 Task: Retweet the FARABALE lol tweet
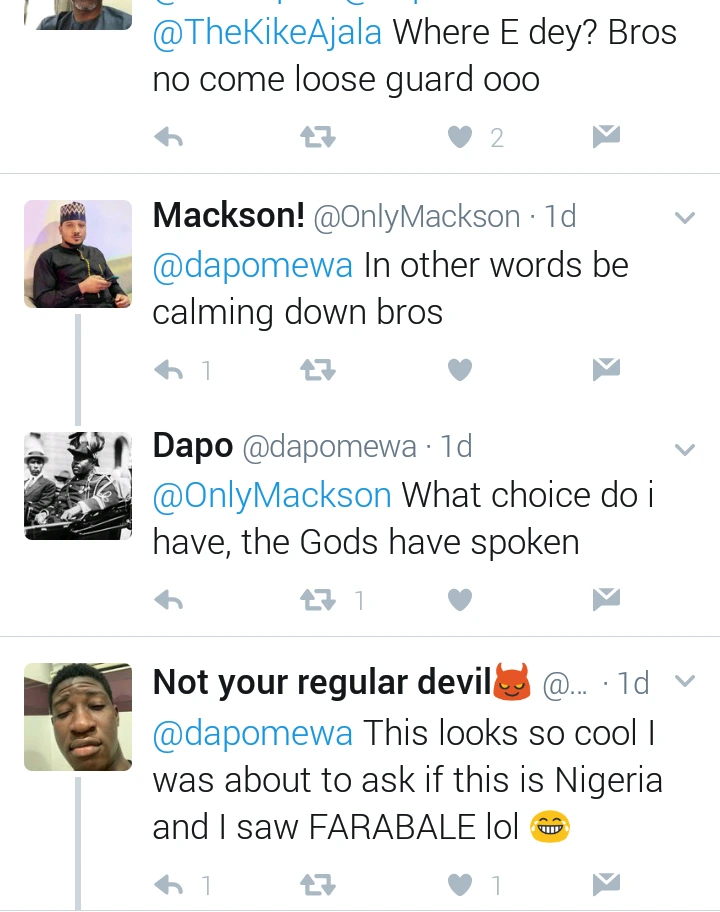pyautogui.click(x=318, y=885)
